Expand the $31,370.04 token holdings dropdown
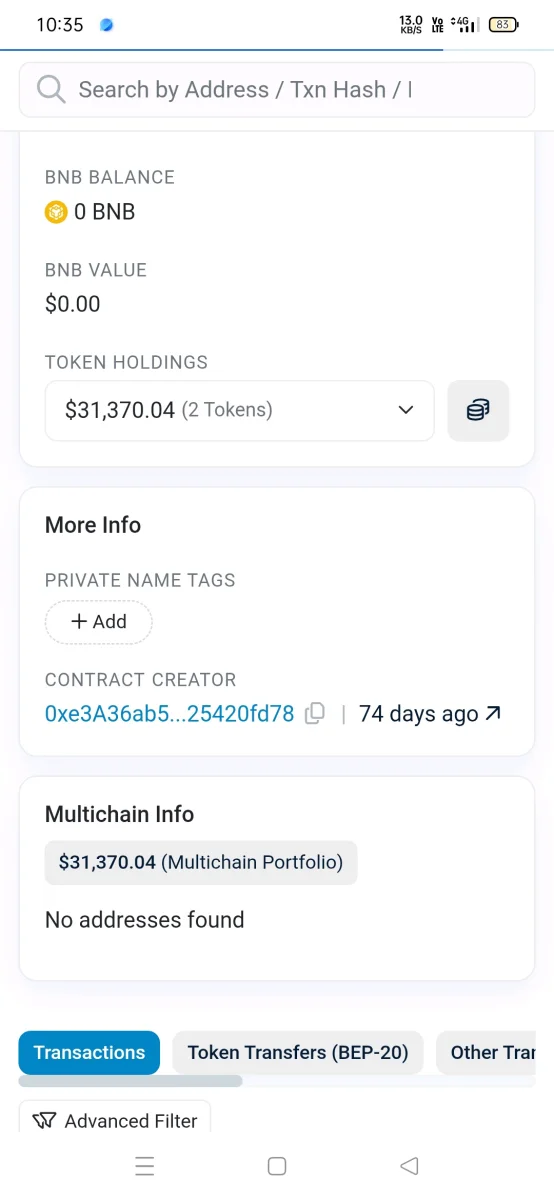The image size is (554, 1200). click(240, 410)
